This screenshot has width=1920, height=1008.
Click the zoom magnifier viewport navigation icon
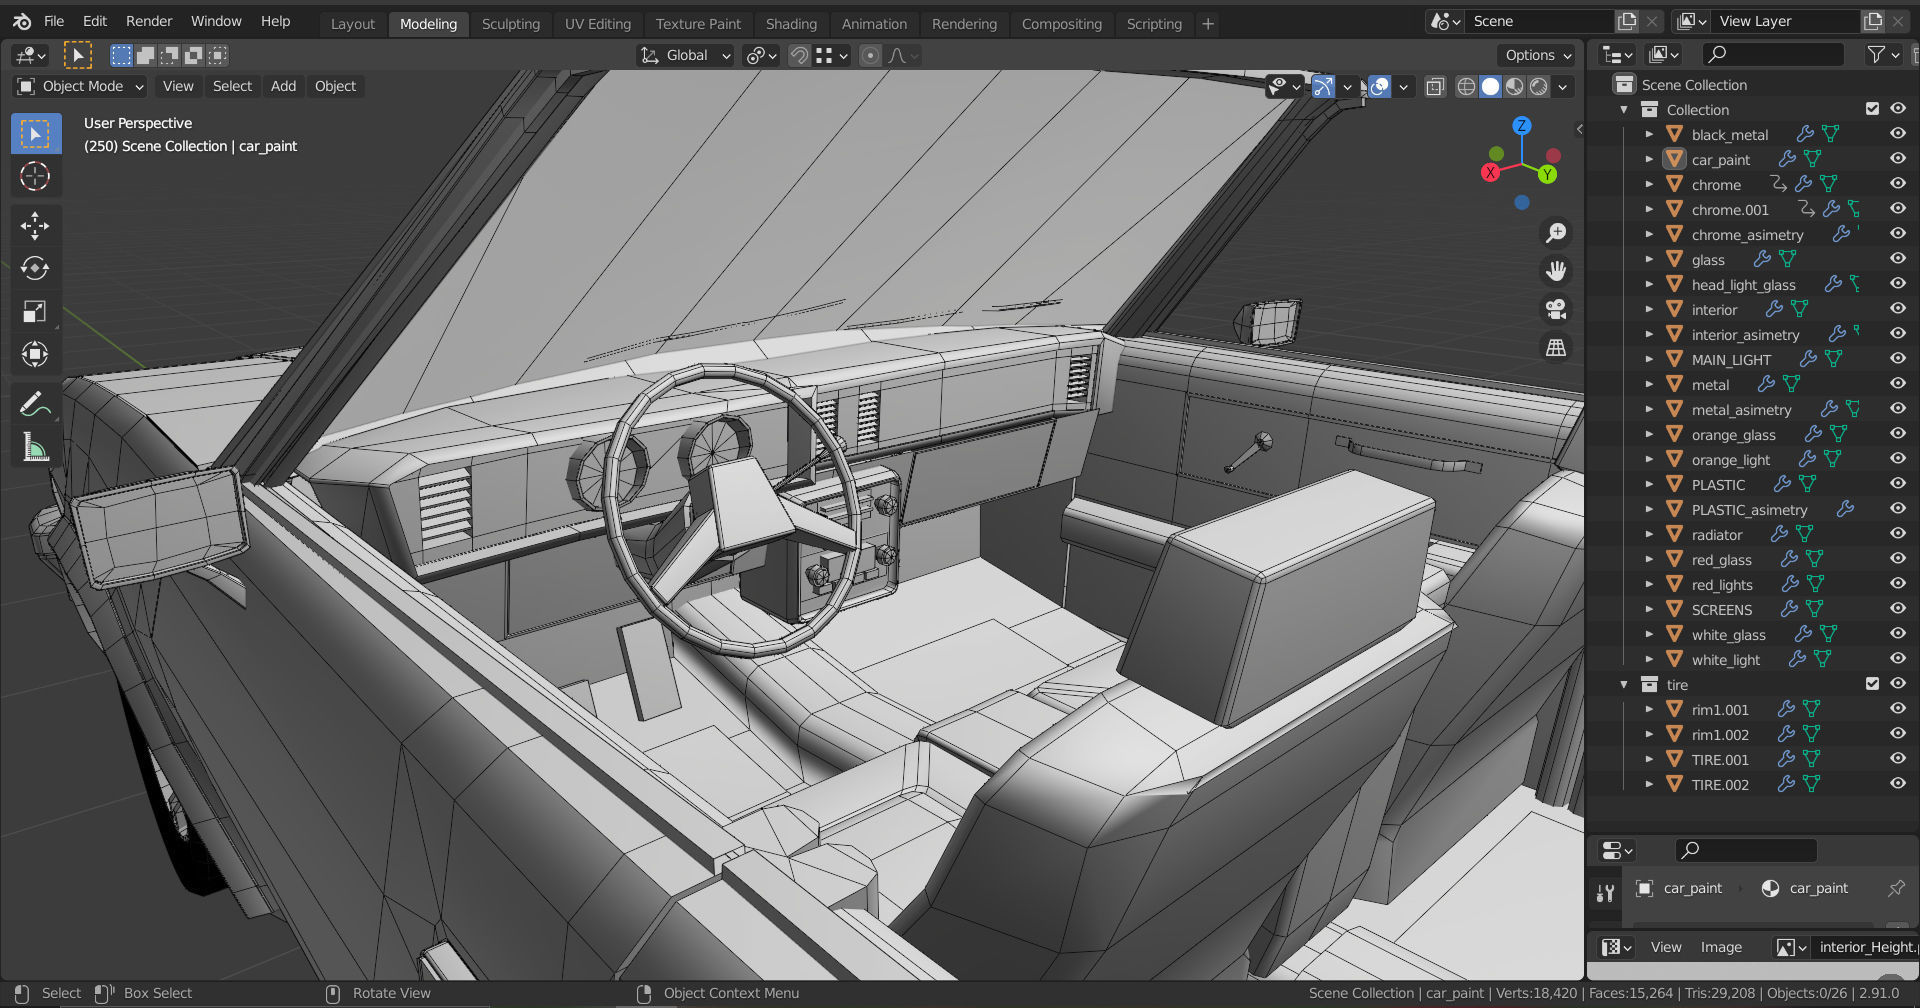tap(1556, 233)
